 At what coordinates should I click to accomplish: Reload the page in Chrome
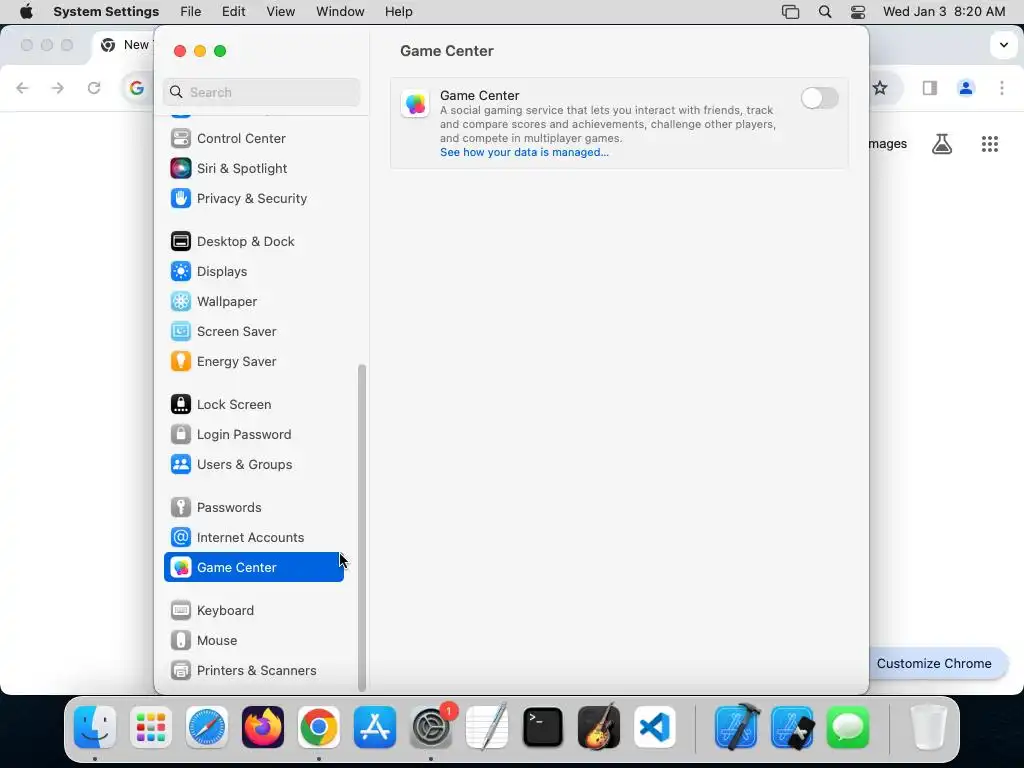pos(94,88)
